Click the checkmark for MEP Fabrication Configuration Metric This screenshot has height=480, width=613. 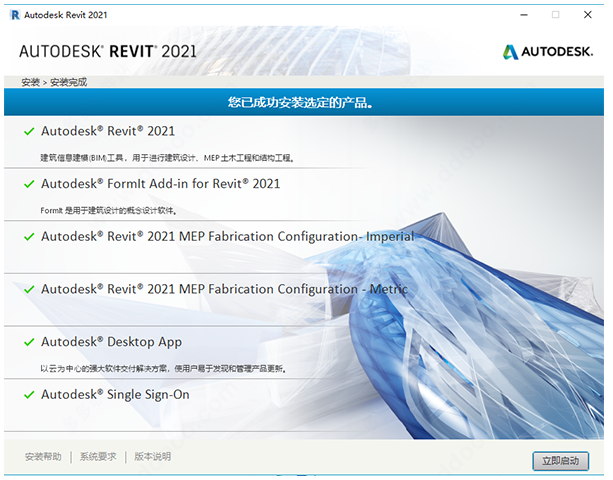tap(29, 289)
